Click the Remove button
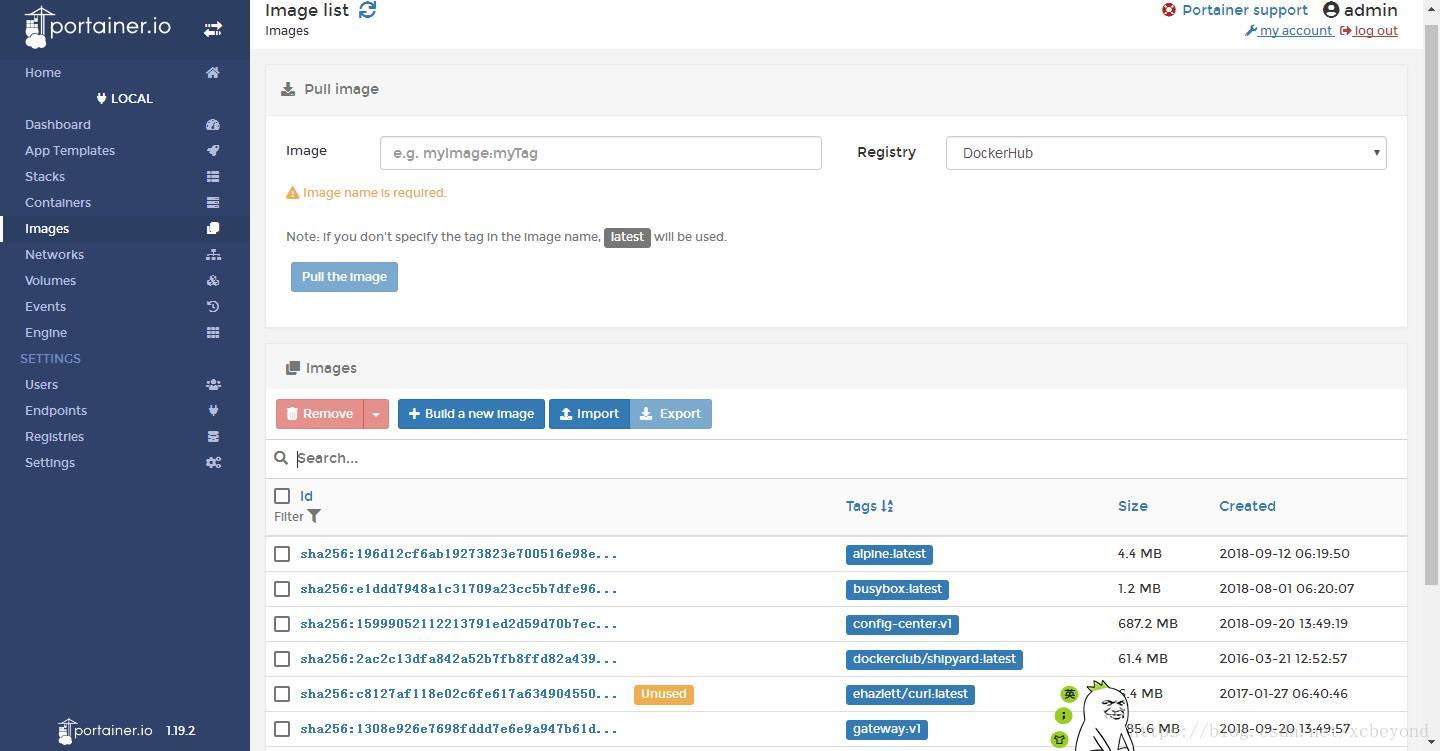1440x751 pixels. pos(320,414)
